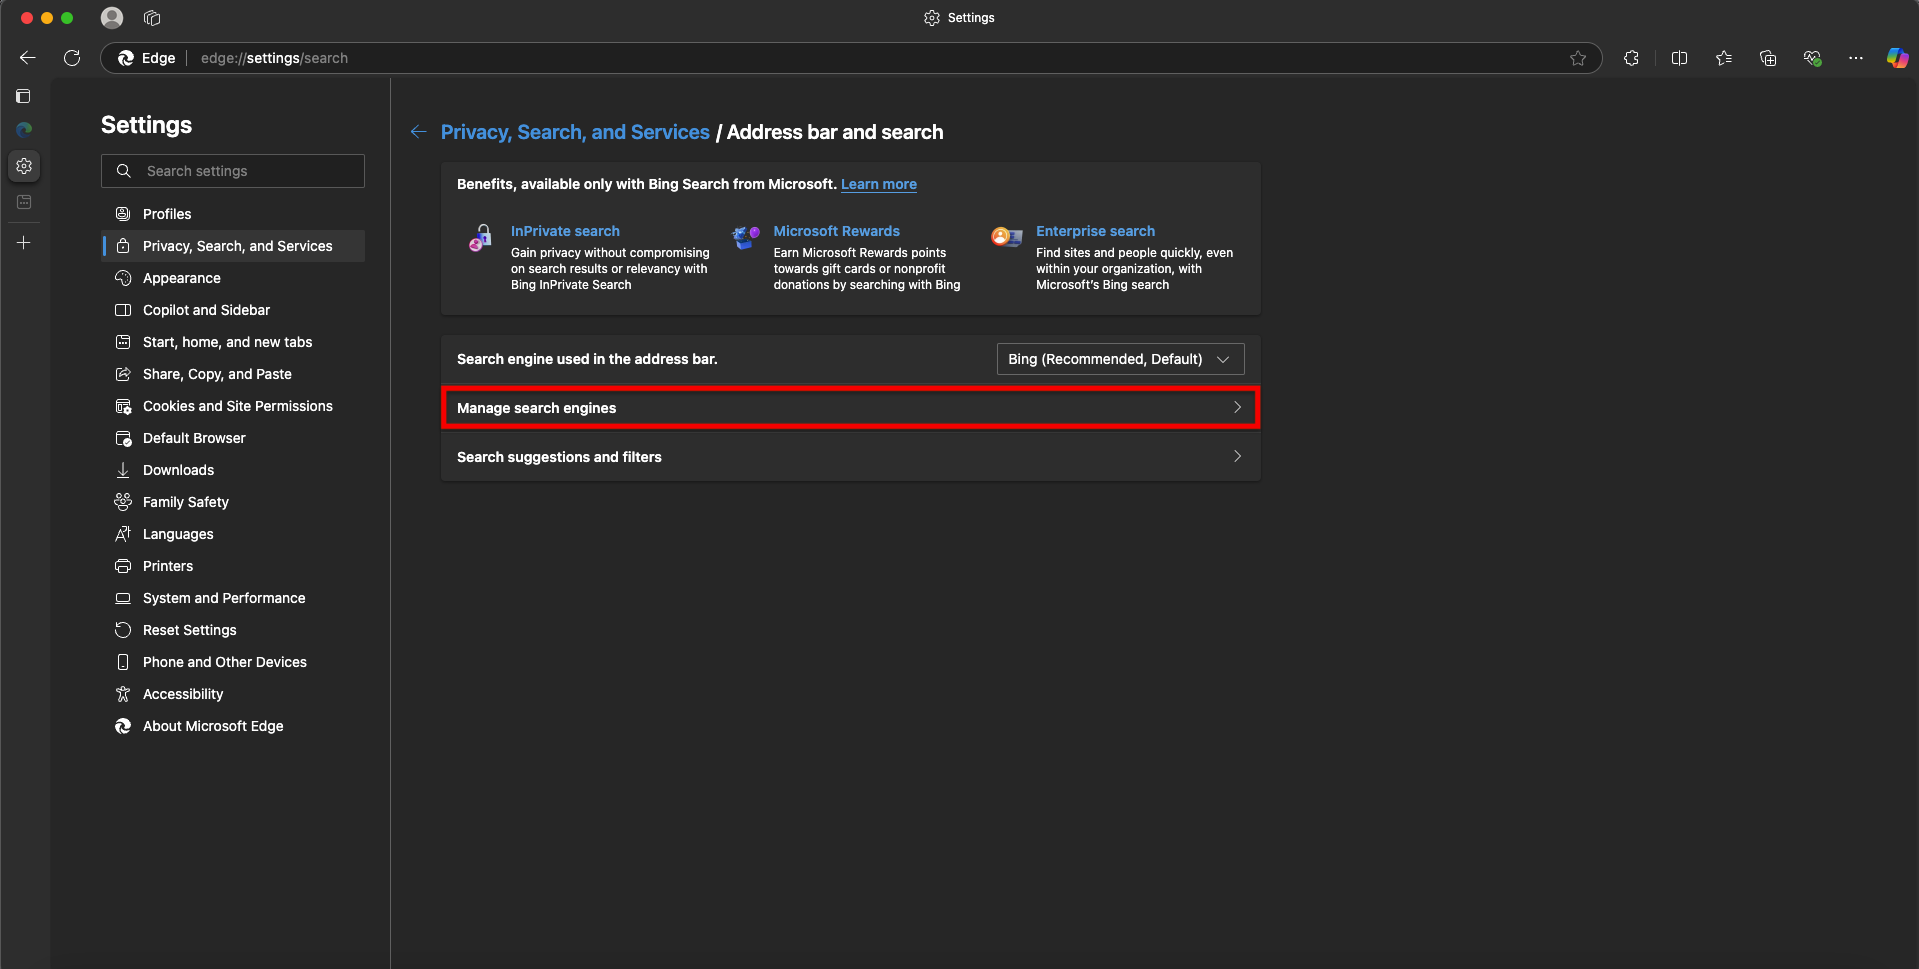Open the search engine dropdown showing Bing

[1120, 359]
